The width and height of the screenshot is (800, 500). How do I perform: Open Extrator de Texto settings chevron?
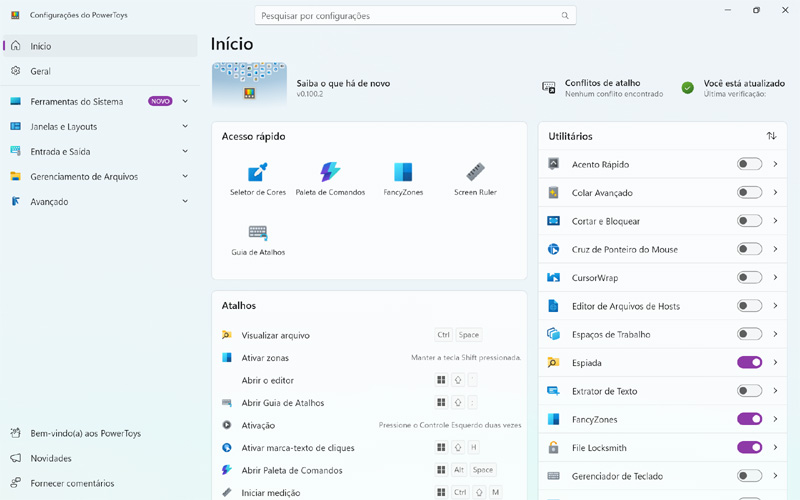point(776,391)
